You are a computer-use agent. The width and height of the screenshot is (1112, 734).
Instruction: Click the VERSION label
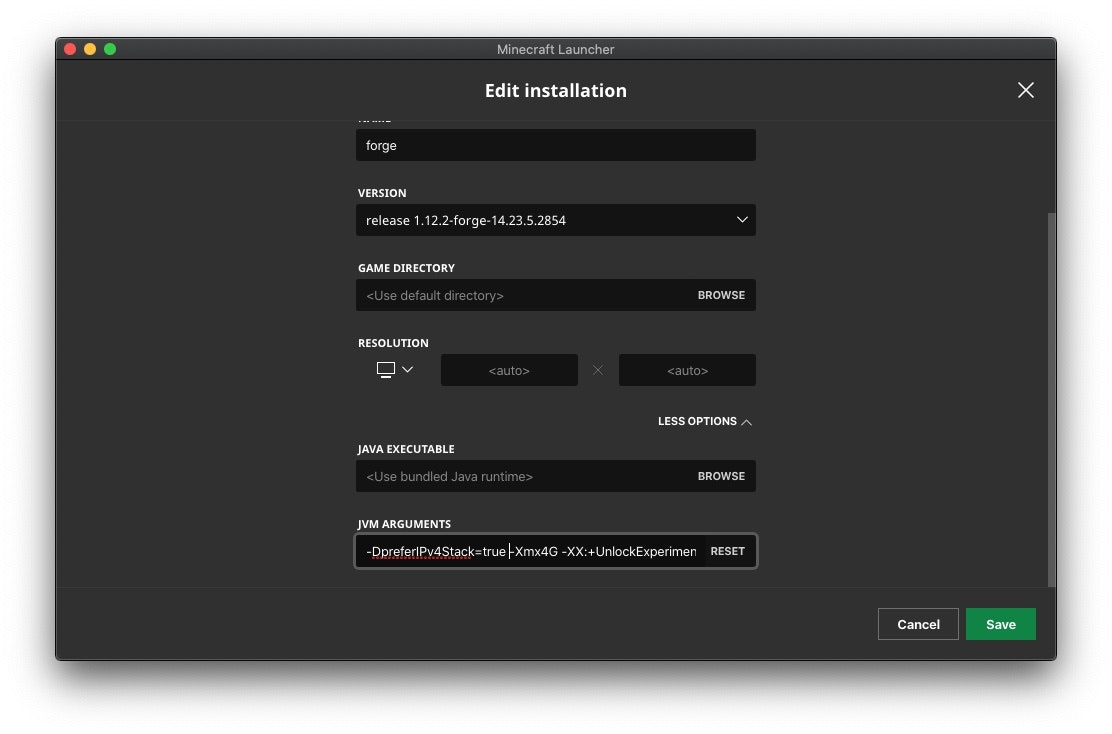pyautogui.click(x=382, y=193)
